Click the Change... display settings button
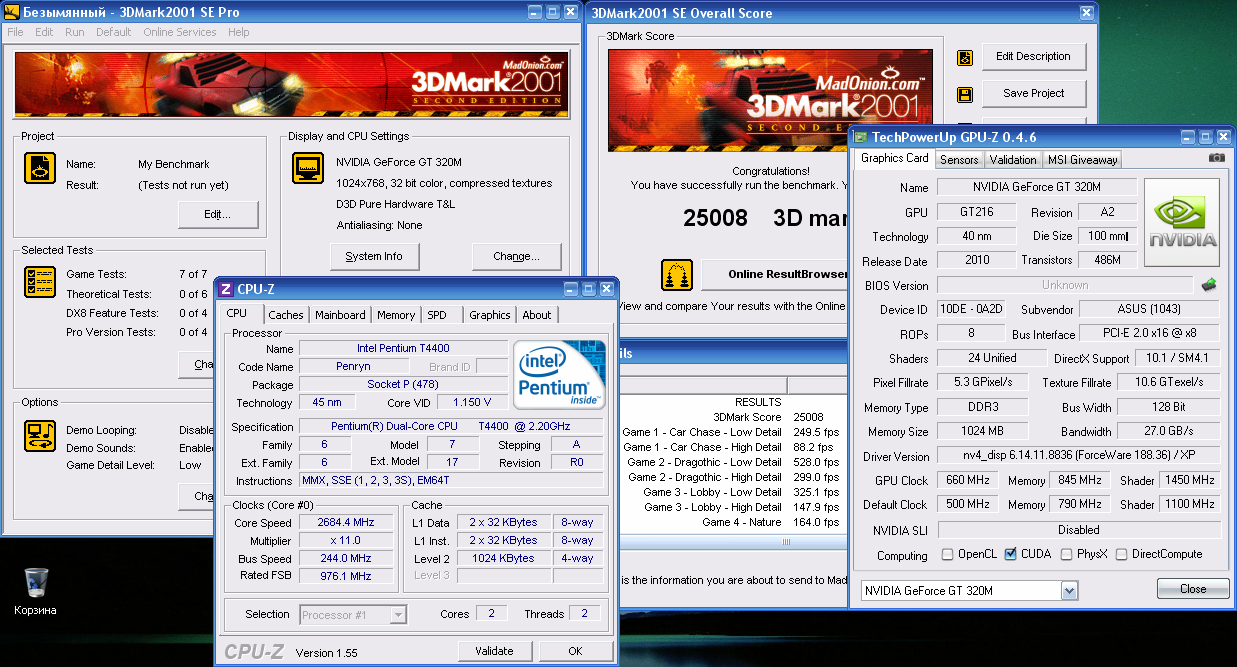This screenshot has height=667, width=1237. [517, 257]
